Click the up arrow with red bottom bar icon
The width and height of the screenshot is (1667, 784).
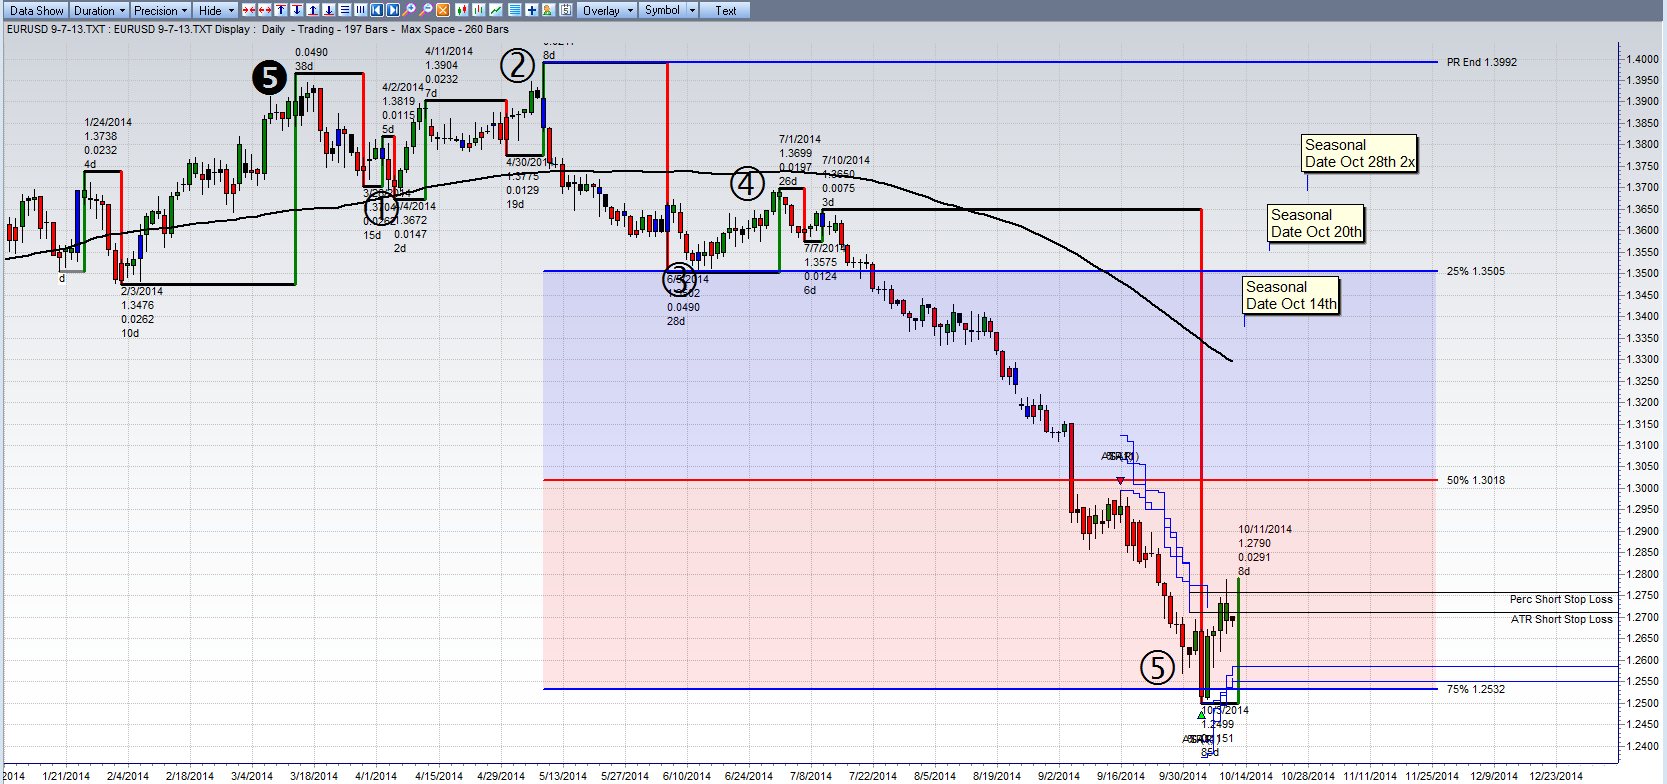pos(313,10)
